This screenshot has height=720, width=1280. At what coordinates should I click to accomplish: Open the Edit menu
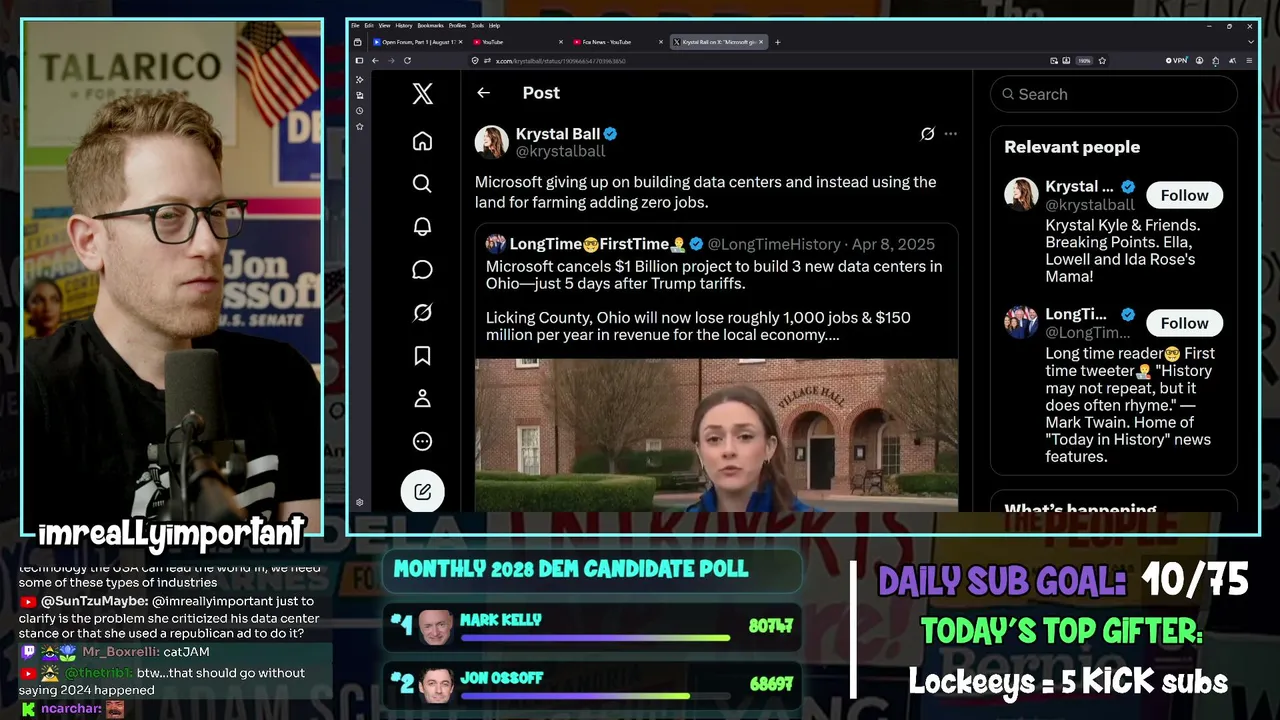click(369, 25)
